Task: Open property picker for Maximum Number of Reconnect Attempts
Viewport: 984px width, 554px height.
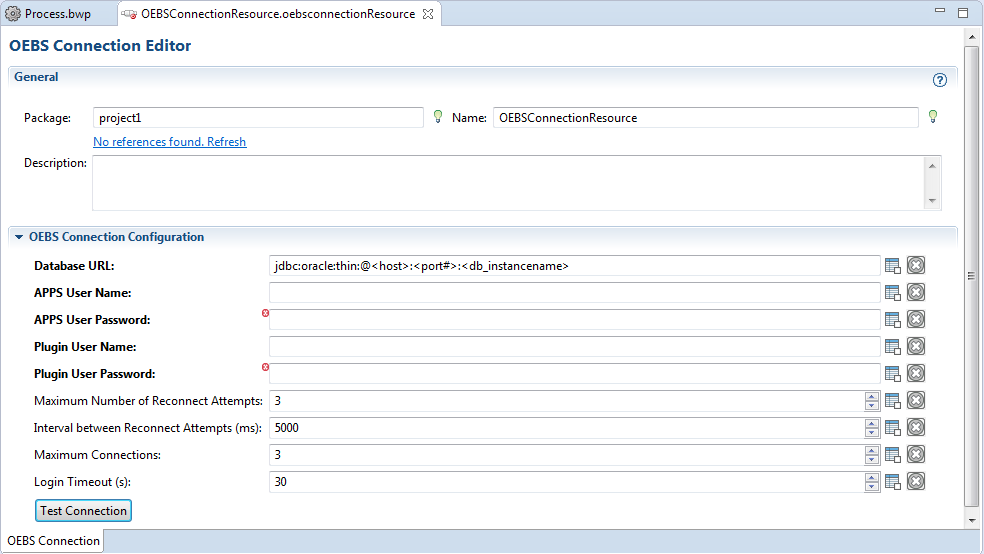Action: click(892, 401)
